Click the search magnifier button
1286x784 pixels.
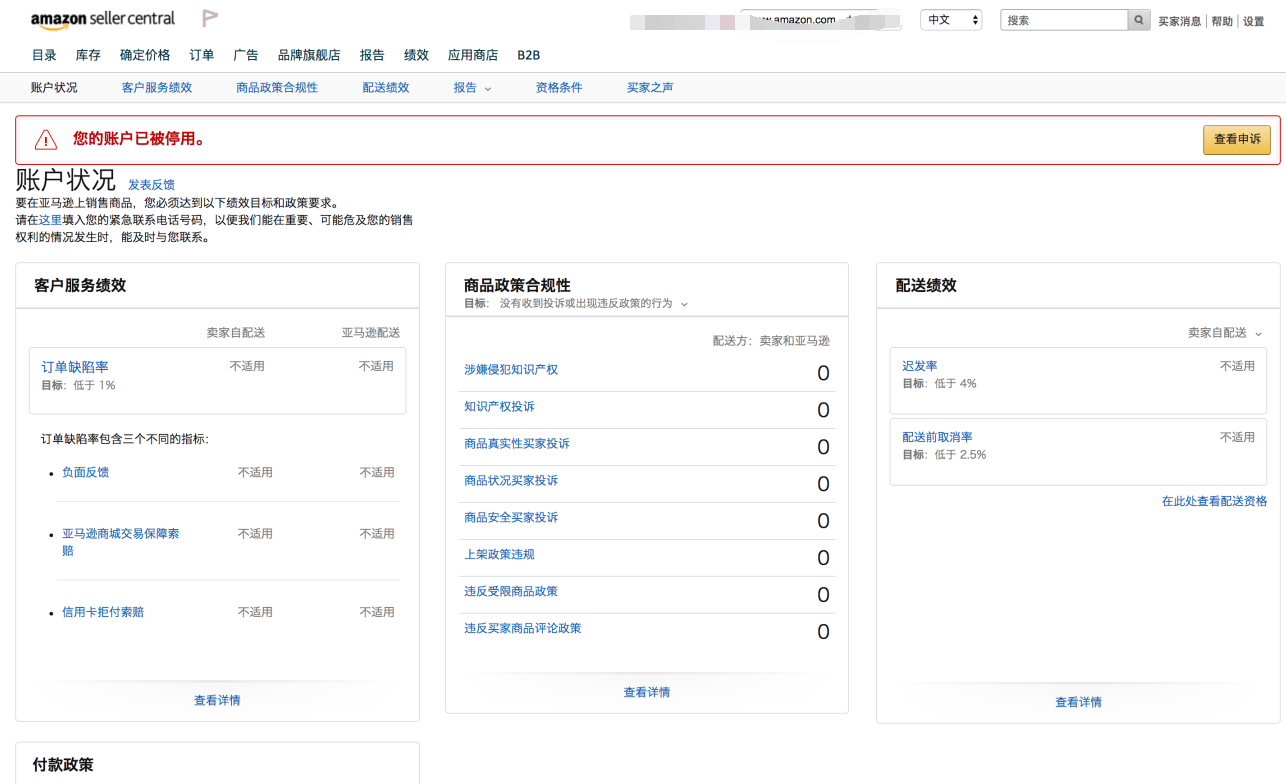[1139, 20]
